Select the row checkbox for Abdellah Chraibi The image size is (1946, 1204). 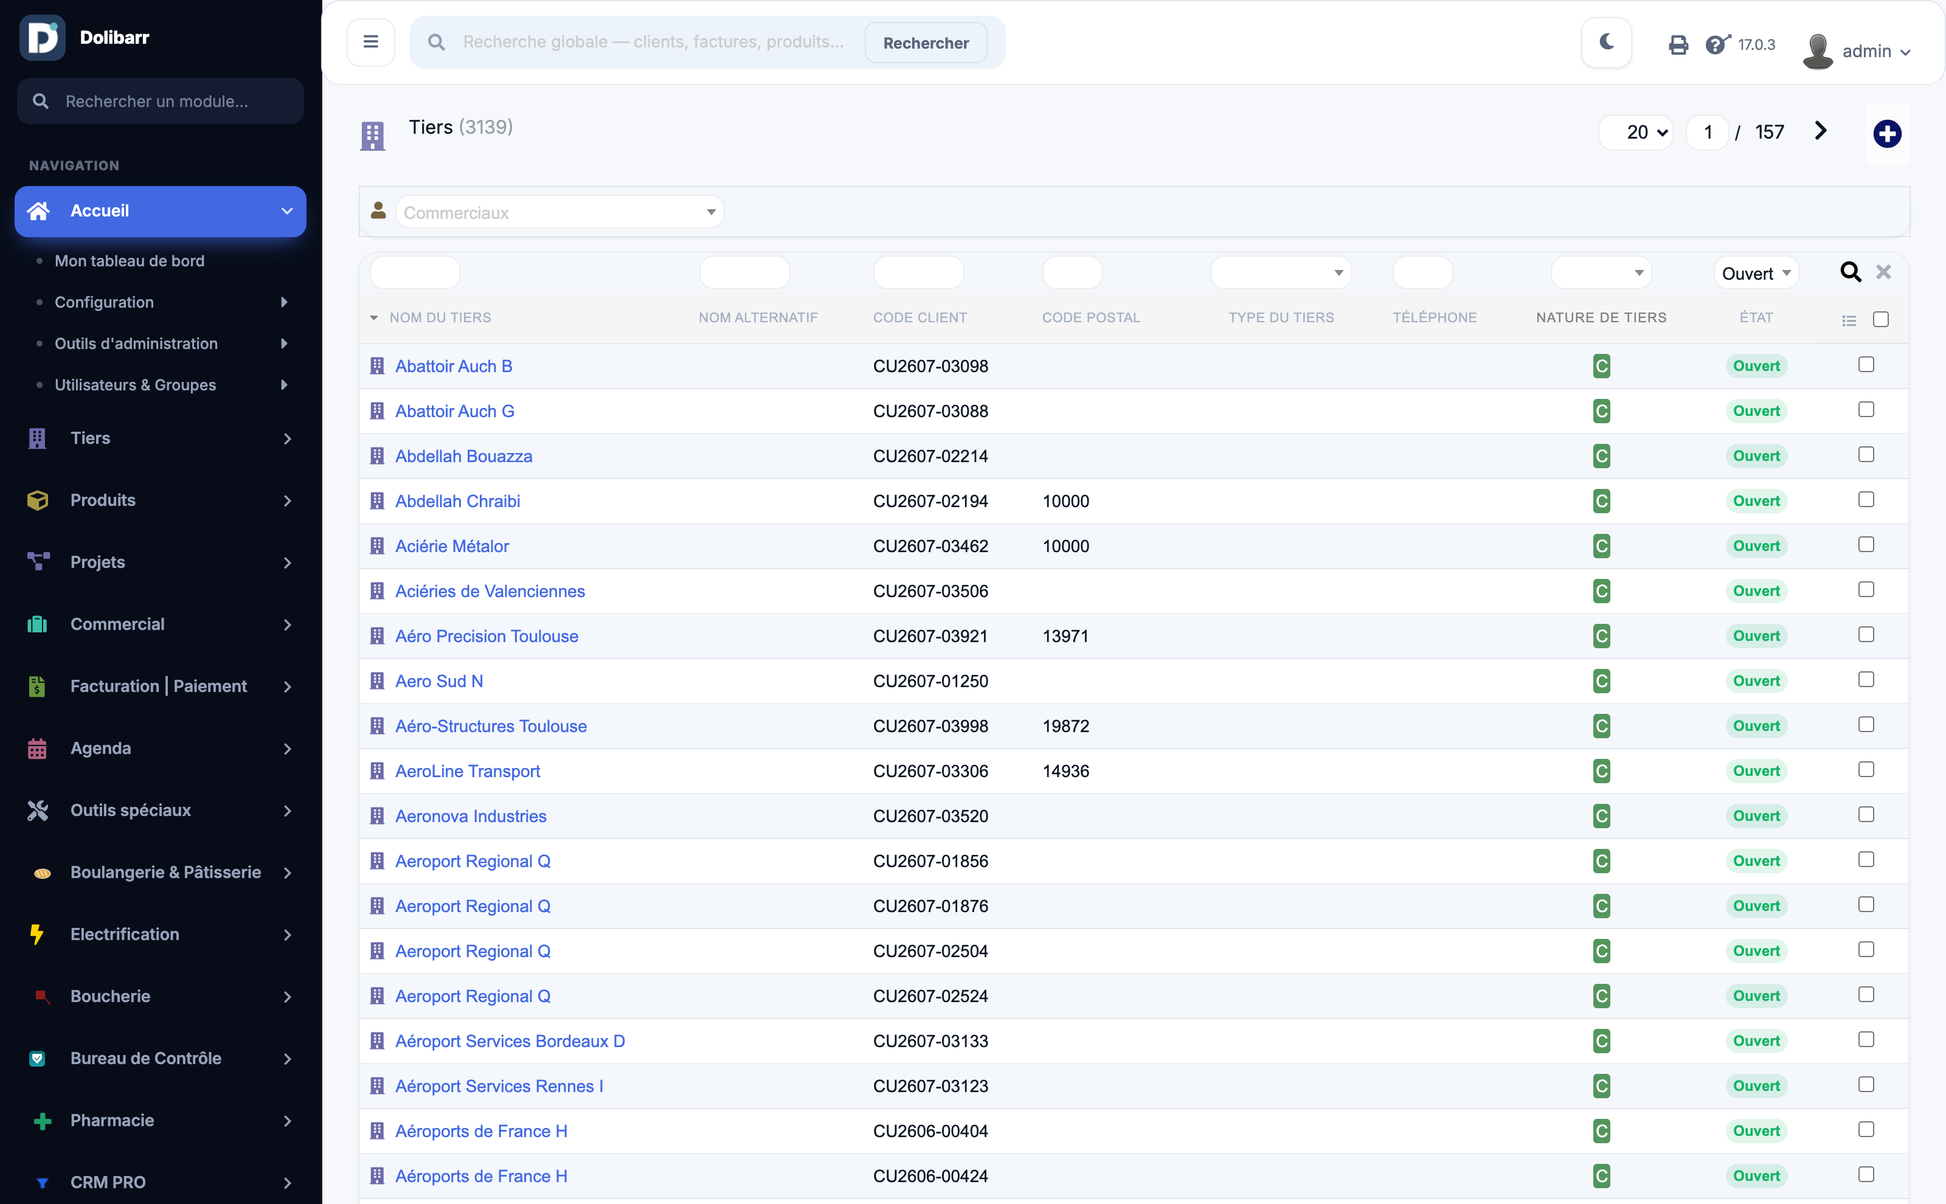[1866, 500]
